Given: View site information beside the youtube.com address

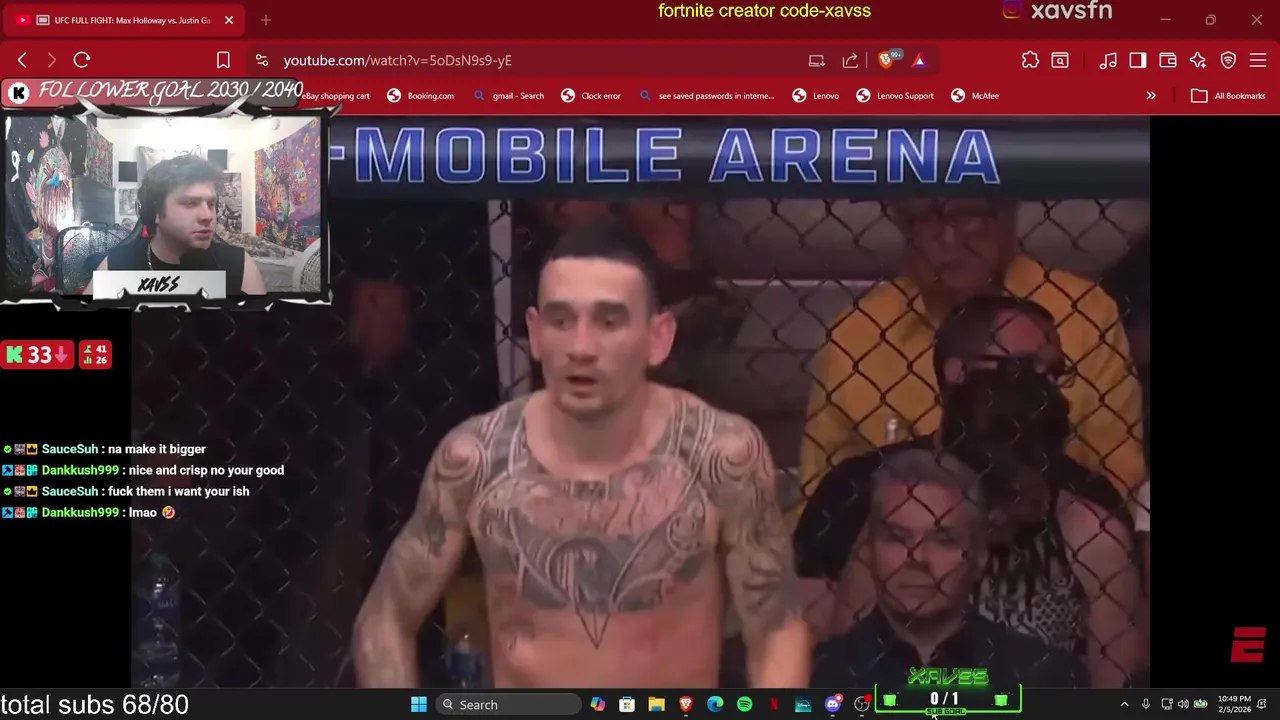Looking at the screenshot, I should coord(261,60).
